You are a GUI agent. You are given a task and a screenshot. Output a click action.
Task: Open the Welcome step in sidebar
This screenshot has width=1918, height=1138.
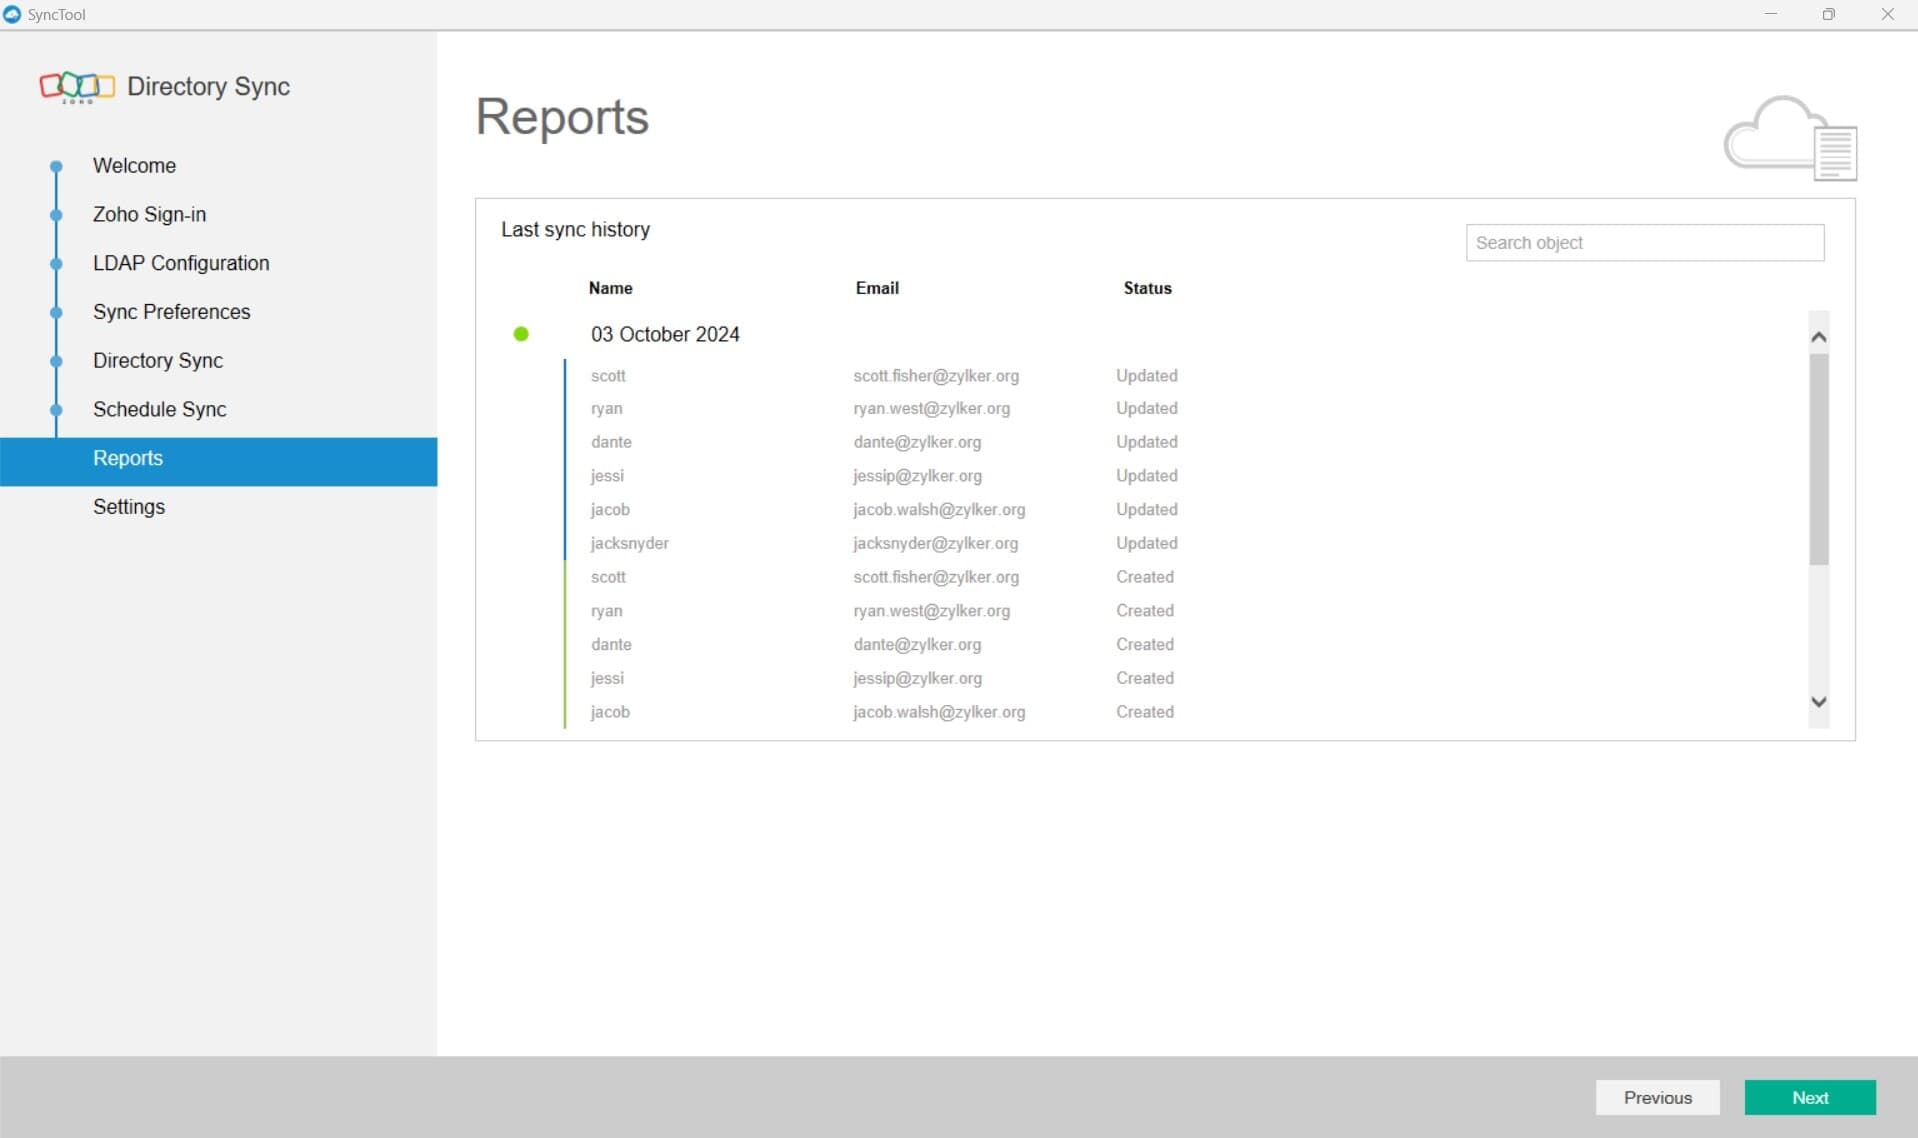tap(134, 166)
